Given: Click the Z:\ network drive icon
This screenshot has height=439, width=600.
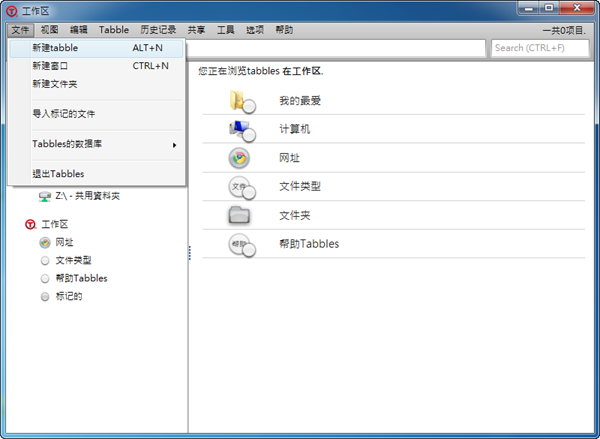Looking at the screenshot, I should tap(45, 196).
